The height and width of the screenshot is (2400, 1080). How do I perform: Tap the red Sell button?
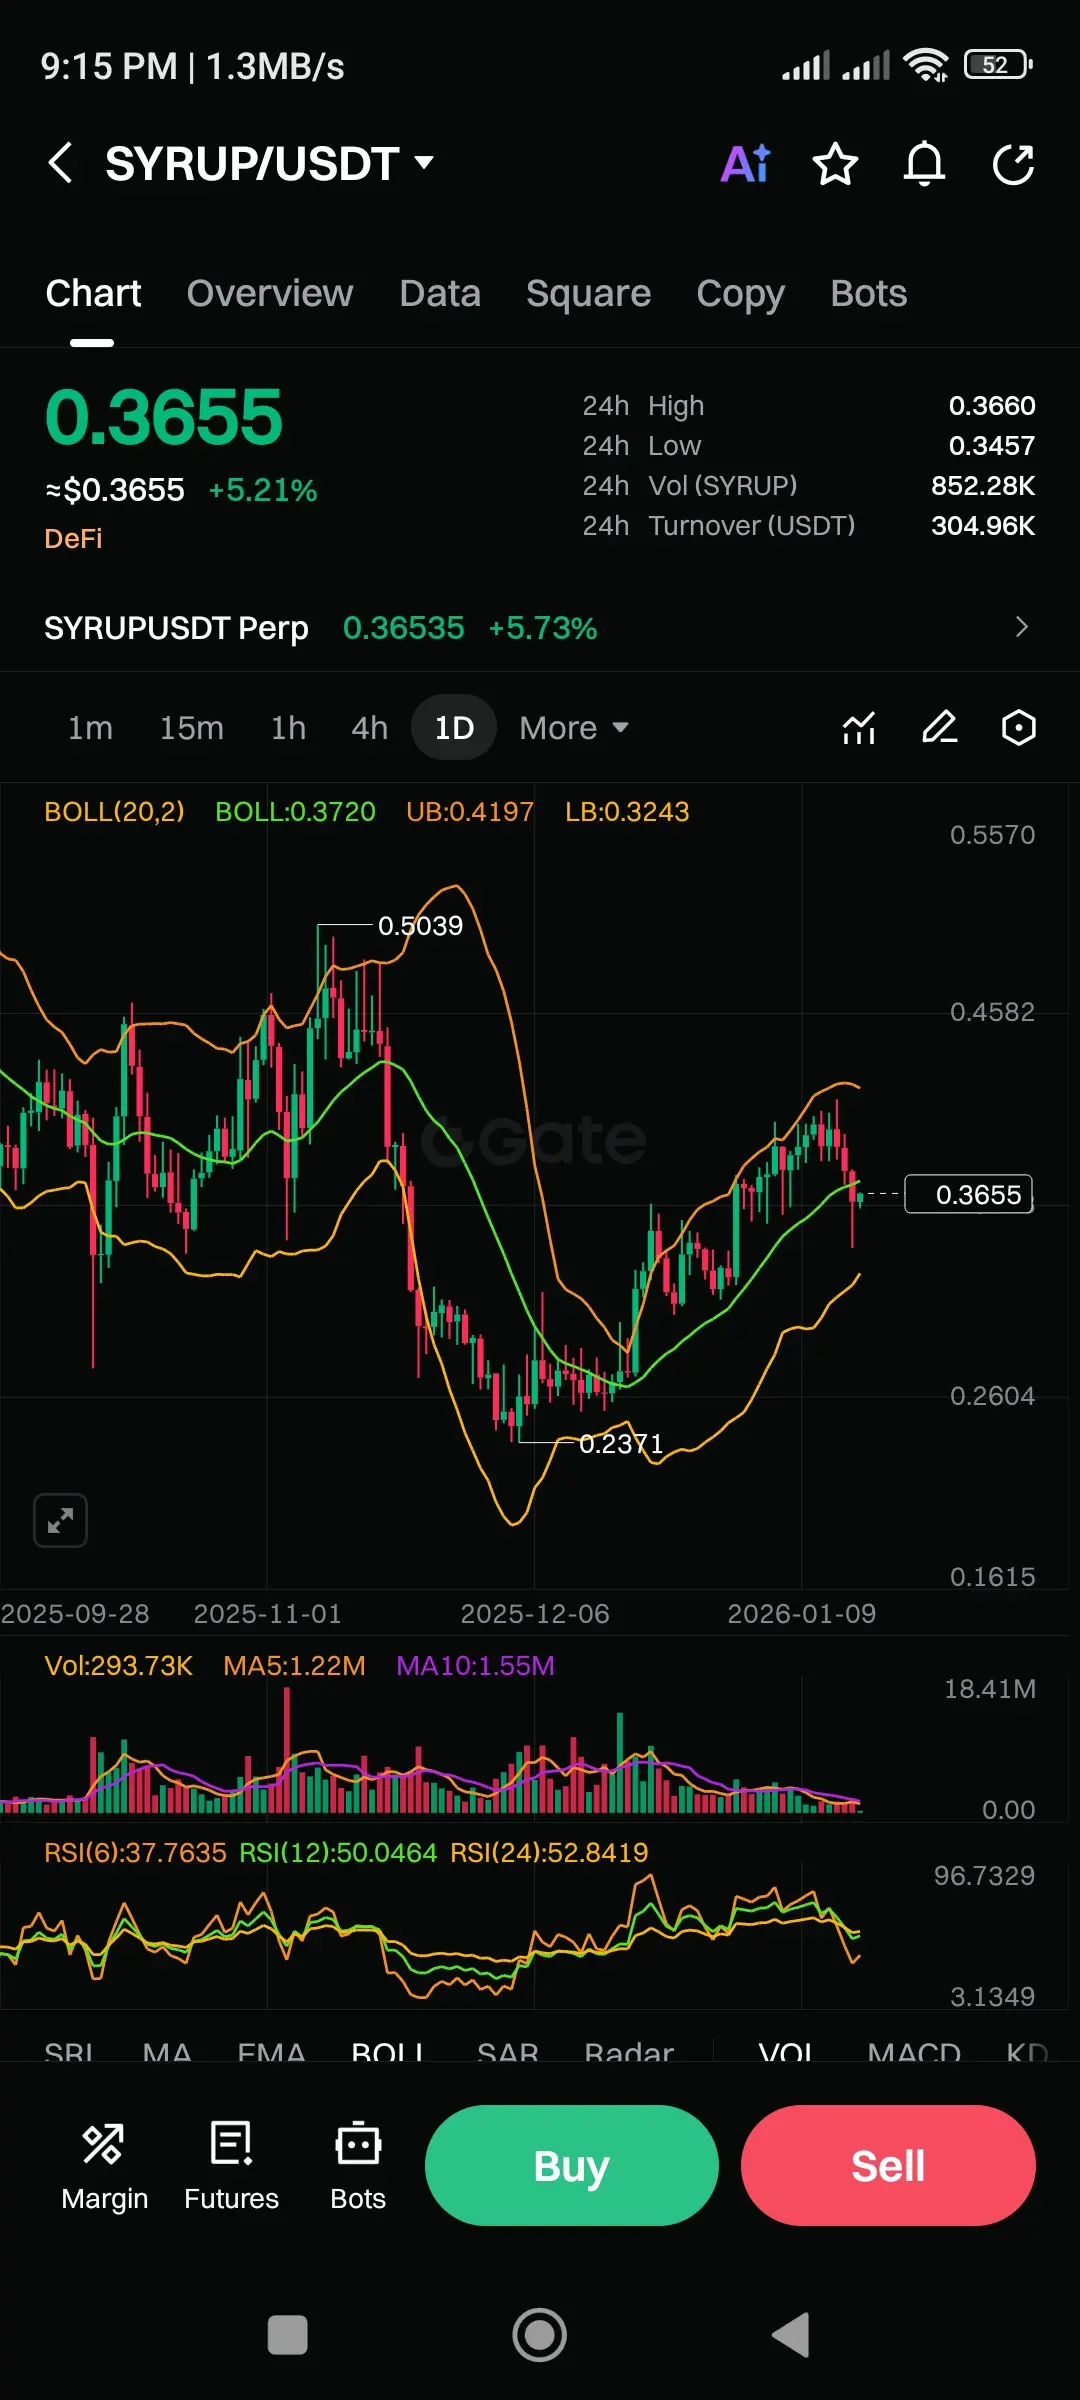(x=888, y=2165)
